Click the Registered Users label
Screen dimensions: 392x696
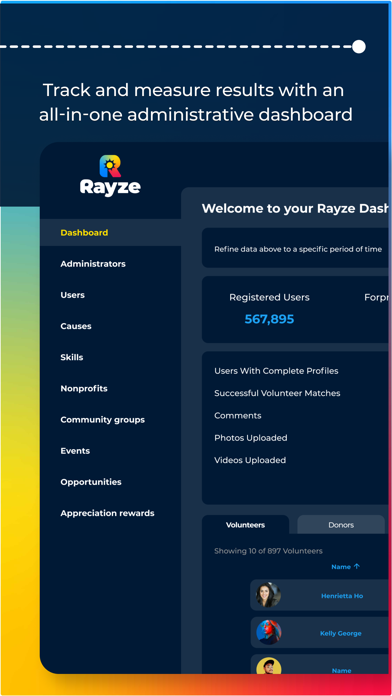click(269, 297)
